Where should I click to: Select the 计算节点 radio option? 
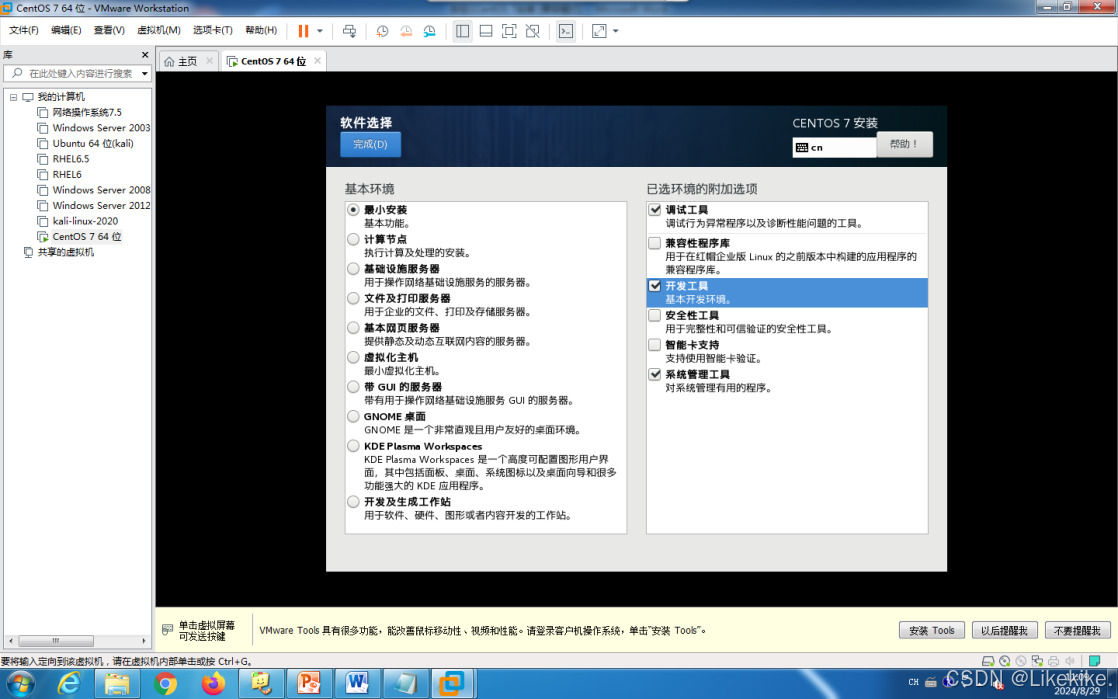tap(353, 239)
